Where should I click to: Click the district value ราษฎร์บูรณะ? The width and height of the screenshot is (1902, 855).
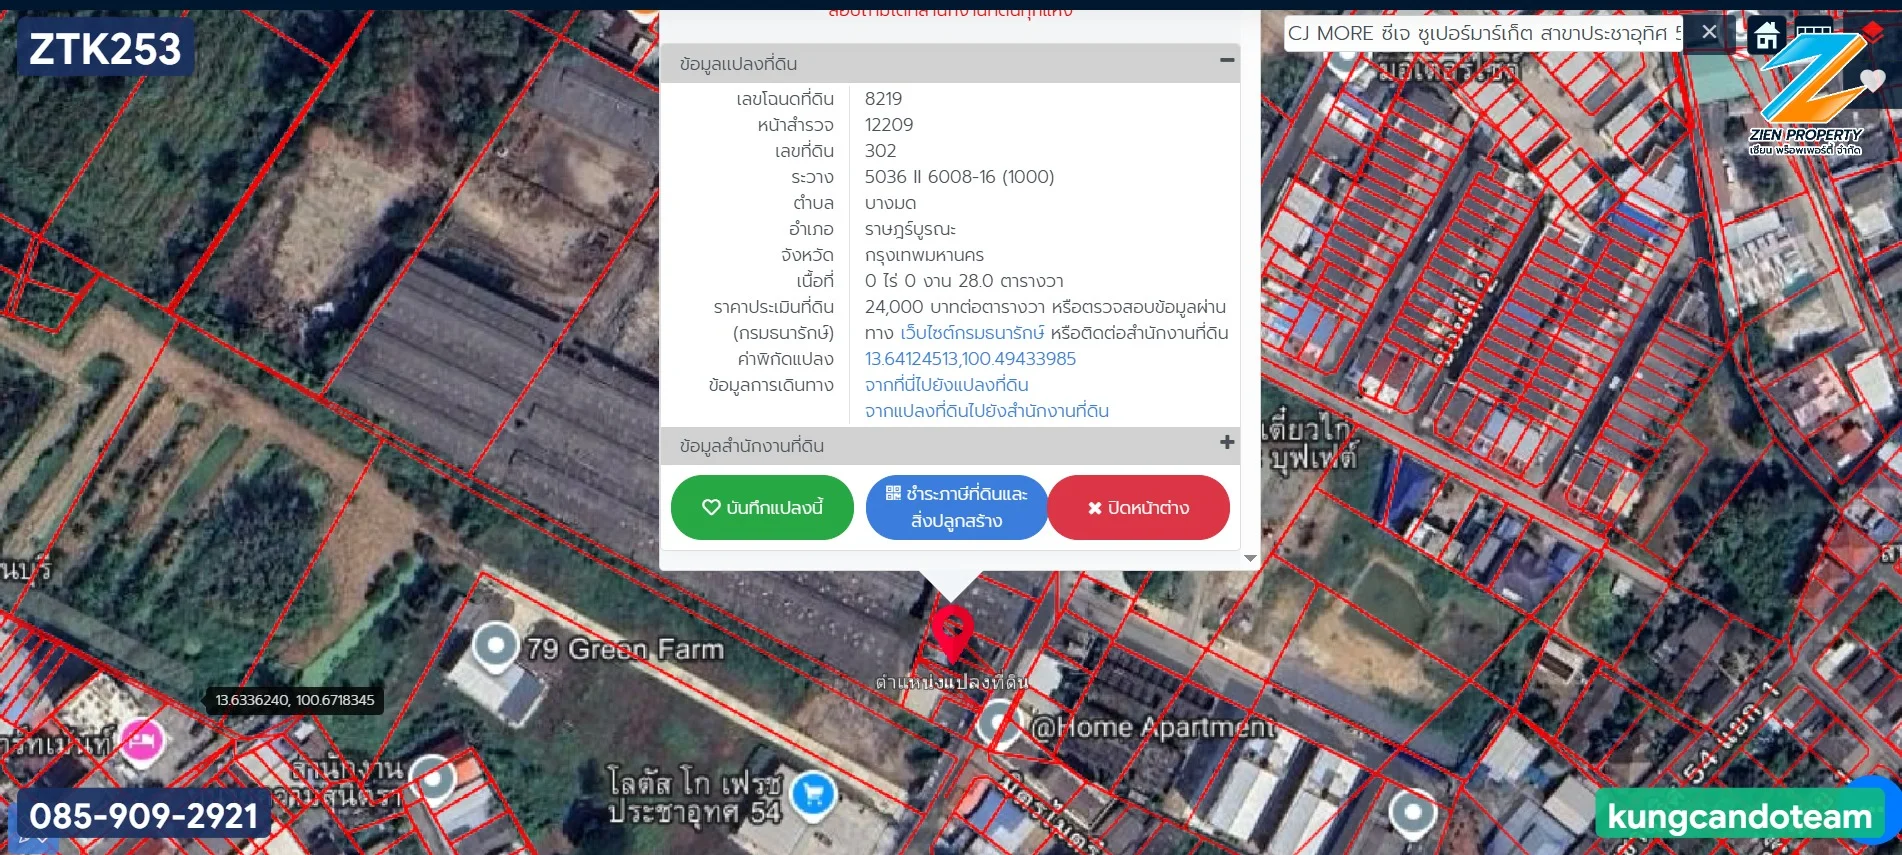(910, 229)
